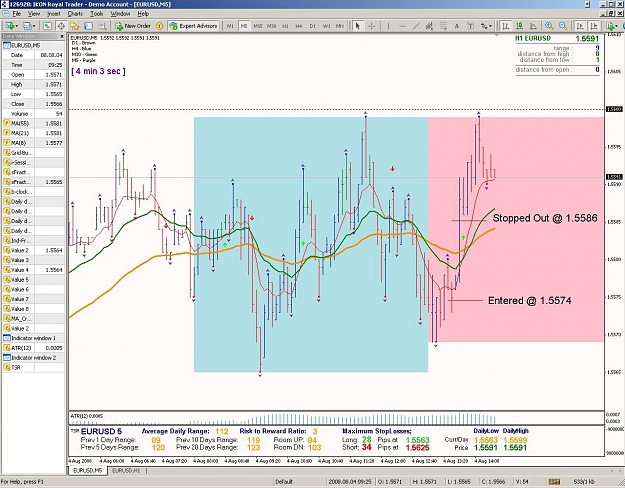Viewport: 625px width, 488px height.
Task: Toggle chart Auto Scroll
Action: tap(580, 26)
